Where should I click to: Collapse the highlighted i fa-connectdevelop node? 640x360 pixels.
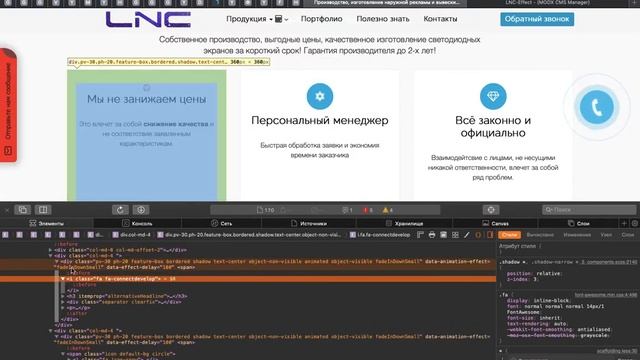coord(63,279)
